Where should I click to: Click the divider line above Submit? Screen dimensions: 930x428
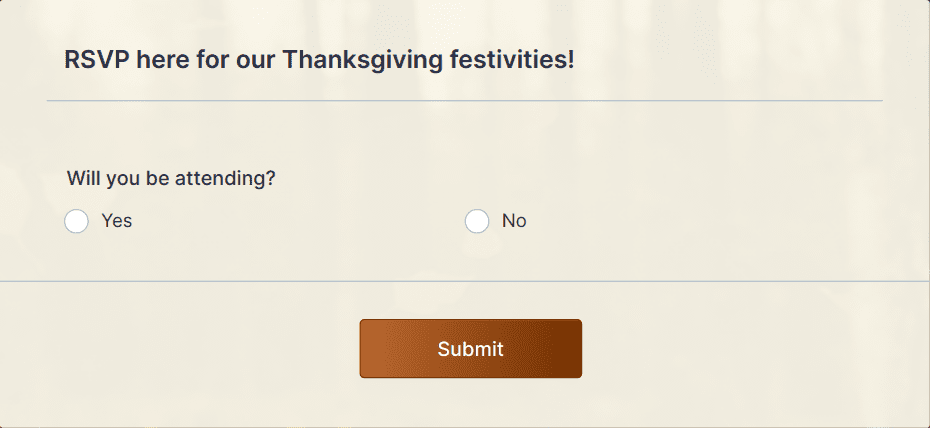coord(465,281)
